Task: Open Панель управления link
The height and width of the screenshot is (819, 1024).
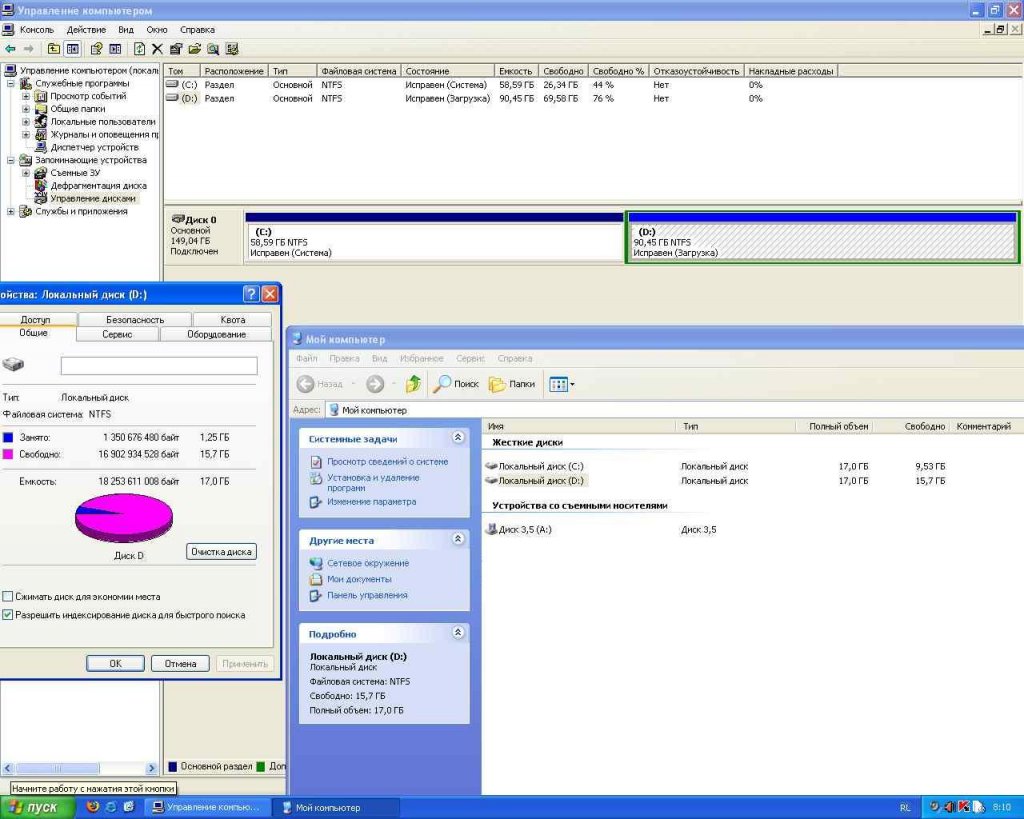Action: [x=367, y=595]
